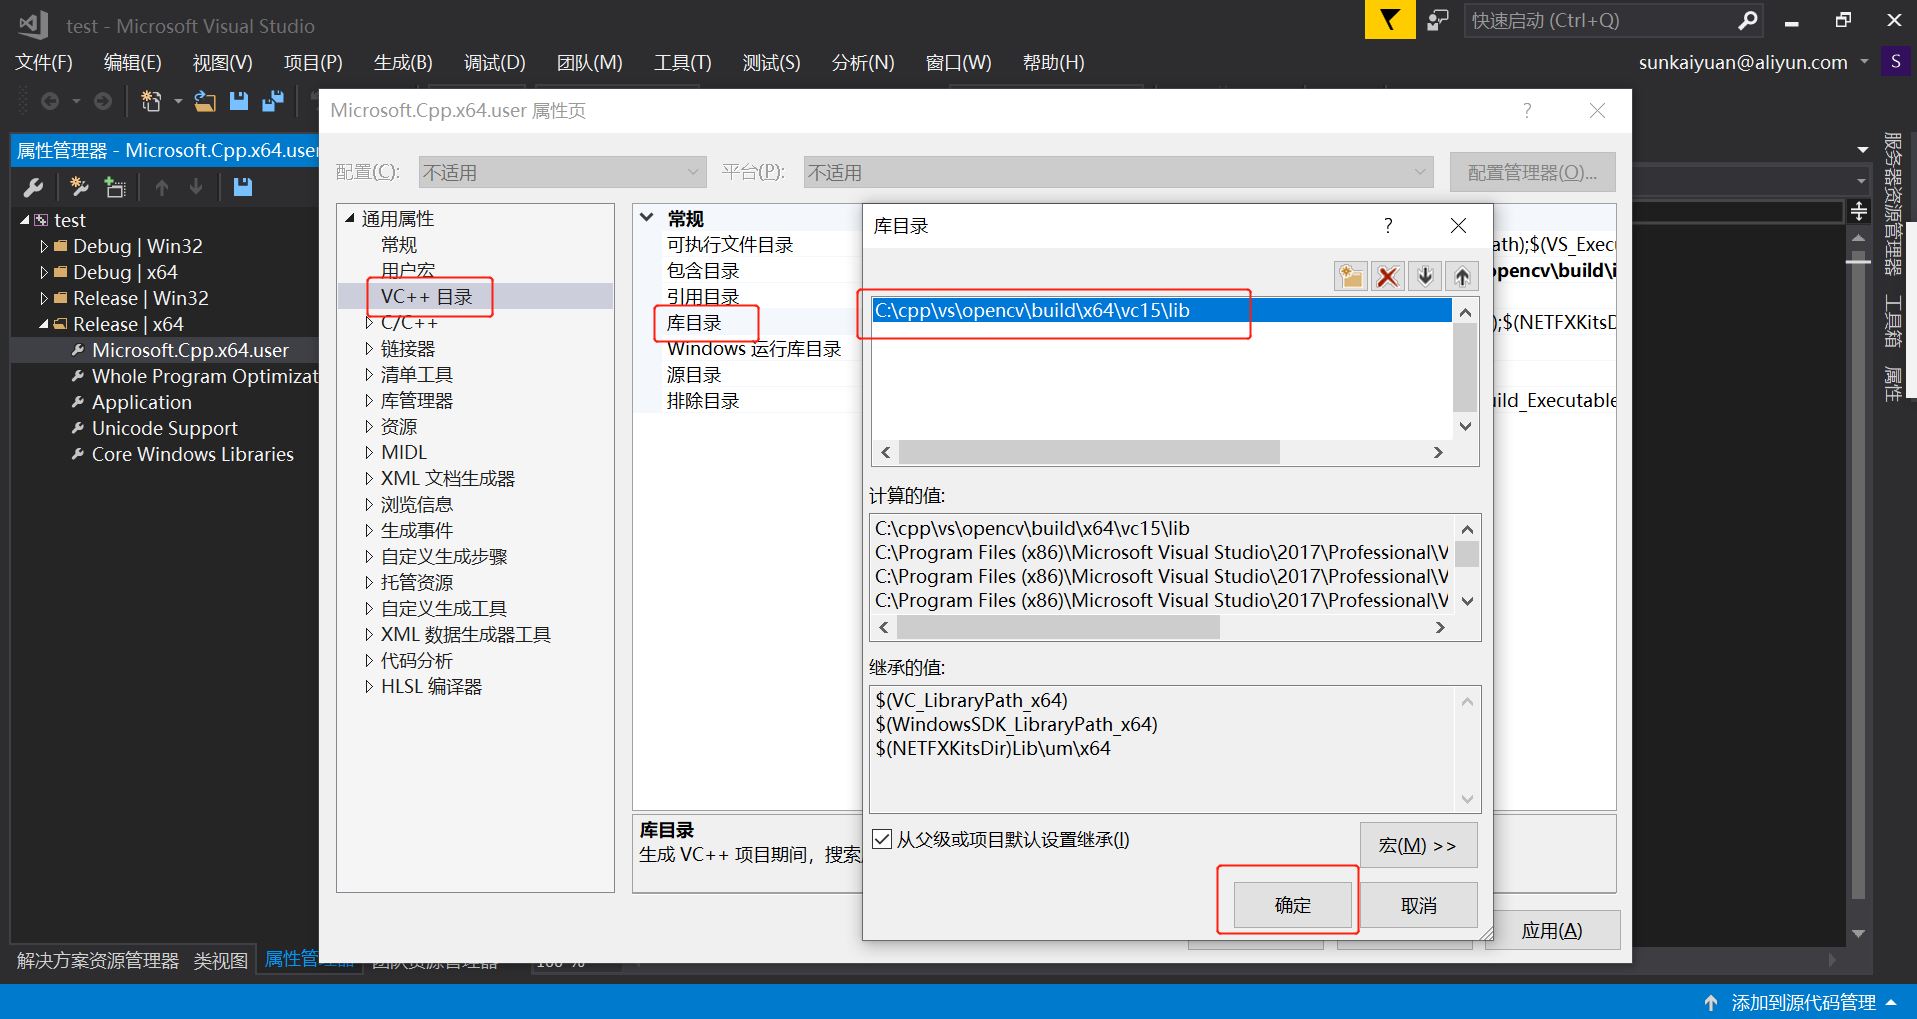The height and width of the screenshot is (1019, 1917).
Task: Click move up arrow in Property Manager toolbar
Action: point(162,187)
